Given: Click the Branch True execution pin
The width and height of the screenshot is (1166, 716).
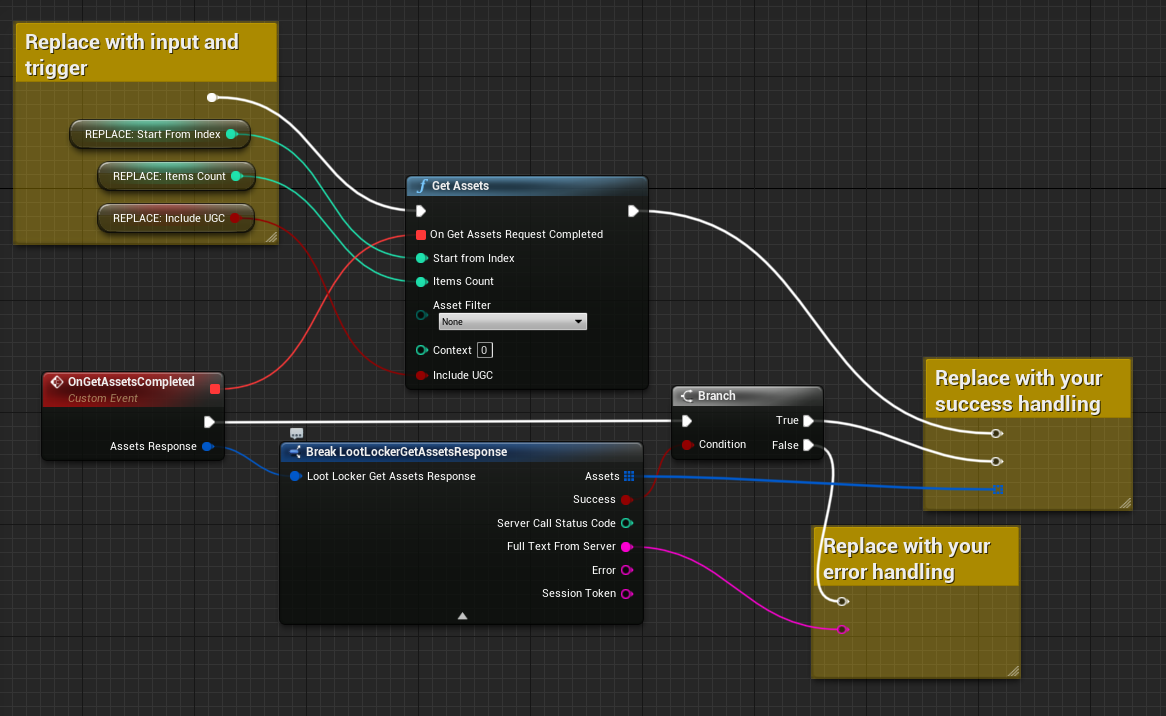Looking at the screenshot, I should point(808,421).
